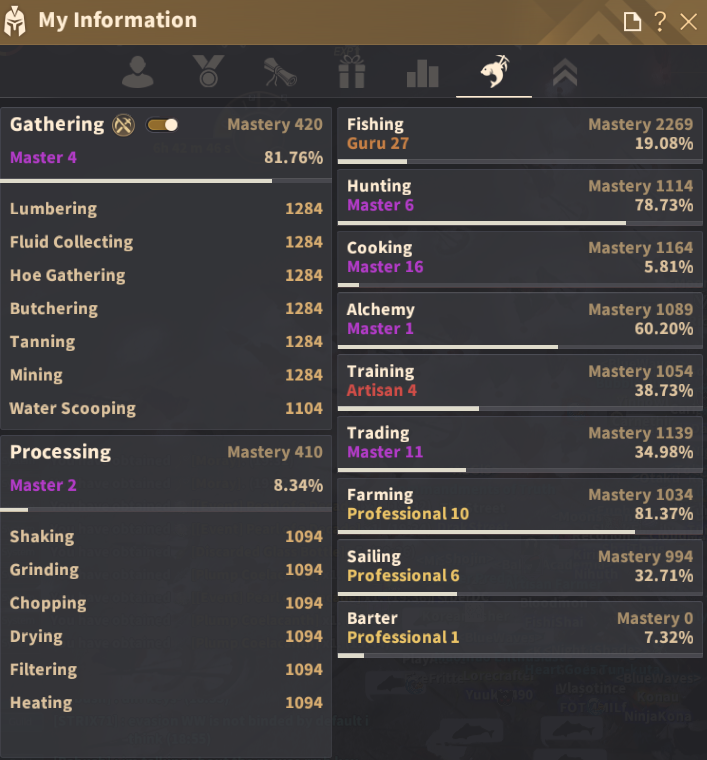Close the My Information window
Image resolution: width=707 pixels, height=760 pixels.
[x=689, y=22]
